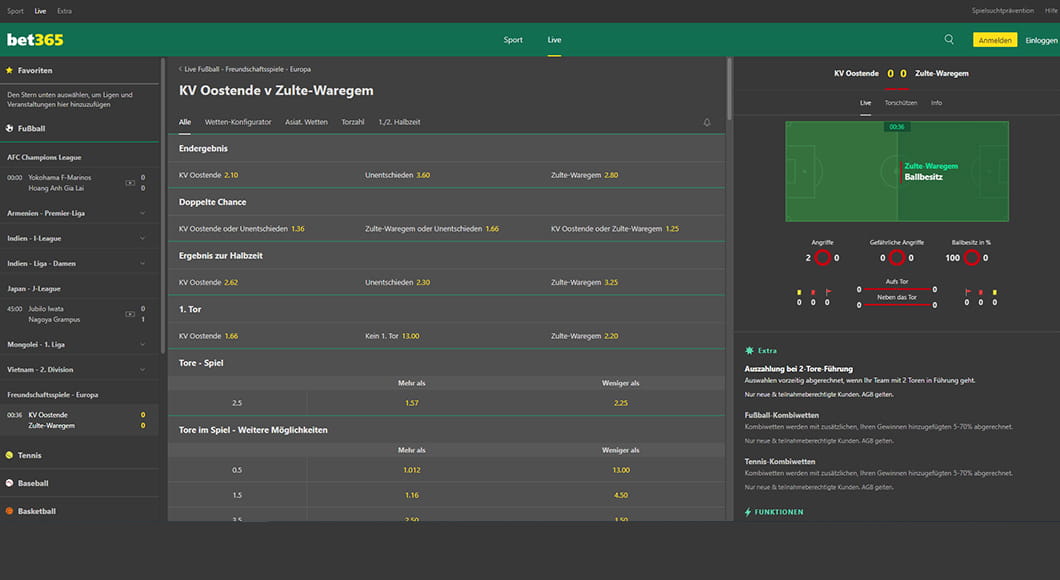The width and height of the screenshot is (1060, 580).
Task: Click the Tennis ball icon in sidebar
Action: click(x=9, y=456)
